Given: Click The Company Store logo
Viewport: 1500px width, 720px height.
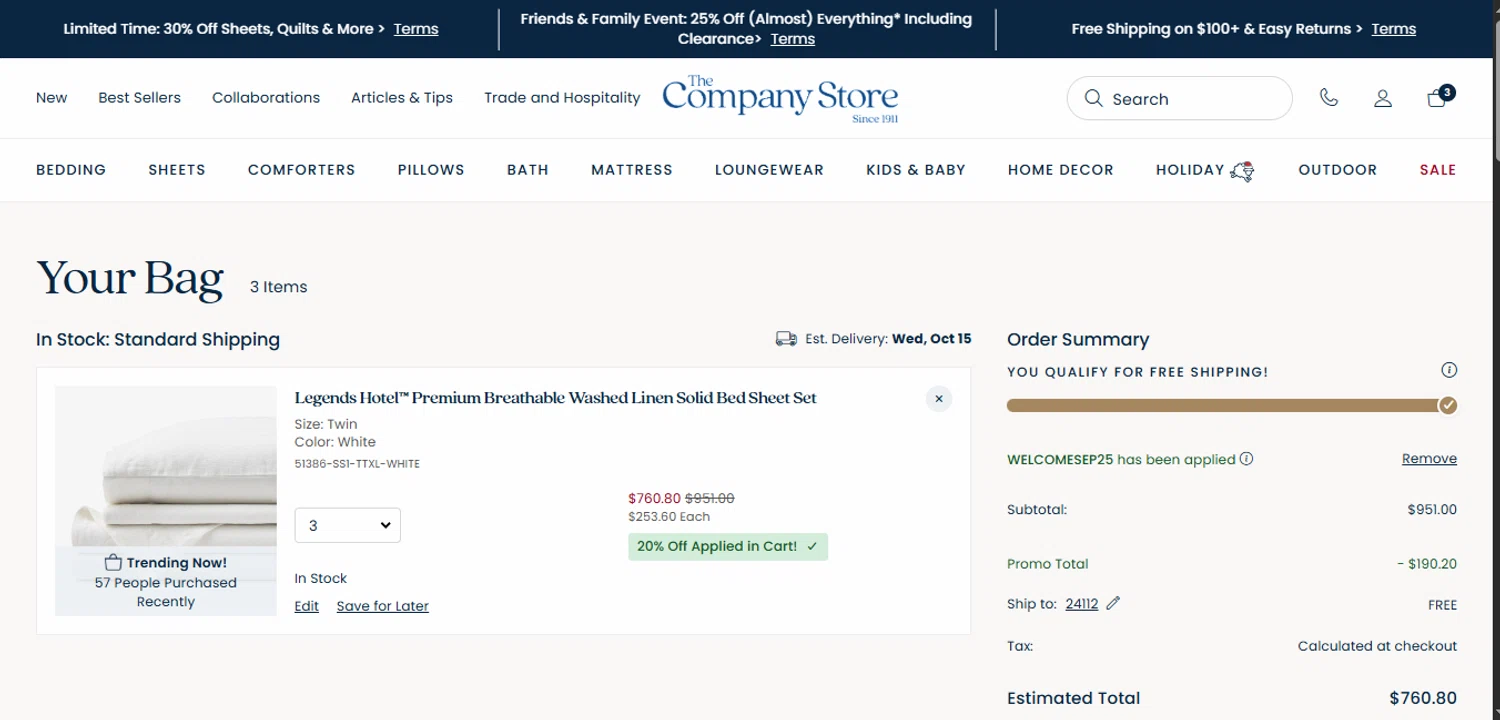Looking at the screenshot, I should click(x=780, y=98).
